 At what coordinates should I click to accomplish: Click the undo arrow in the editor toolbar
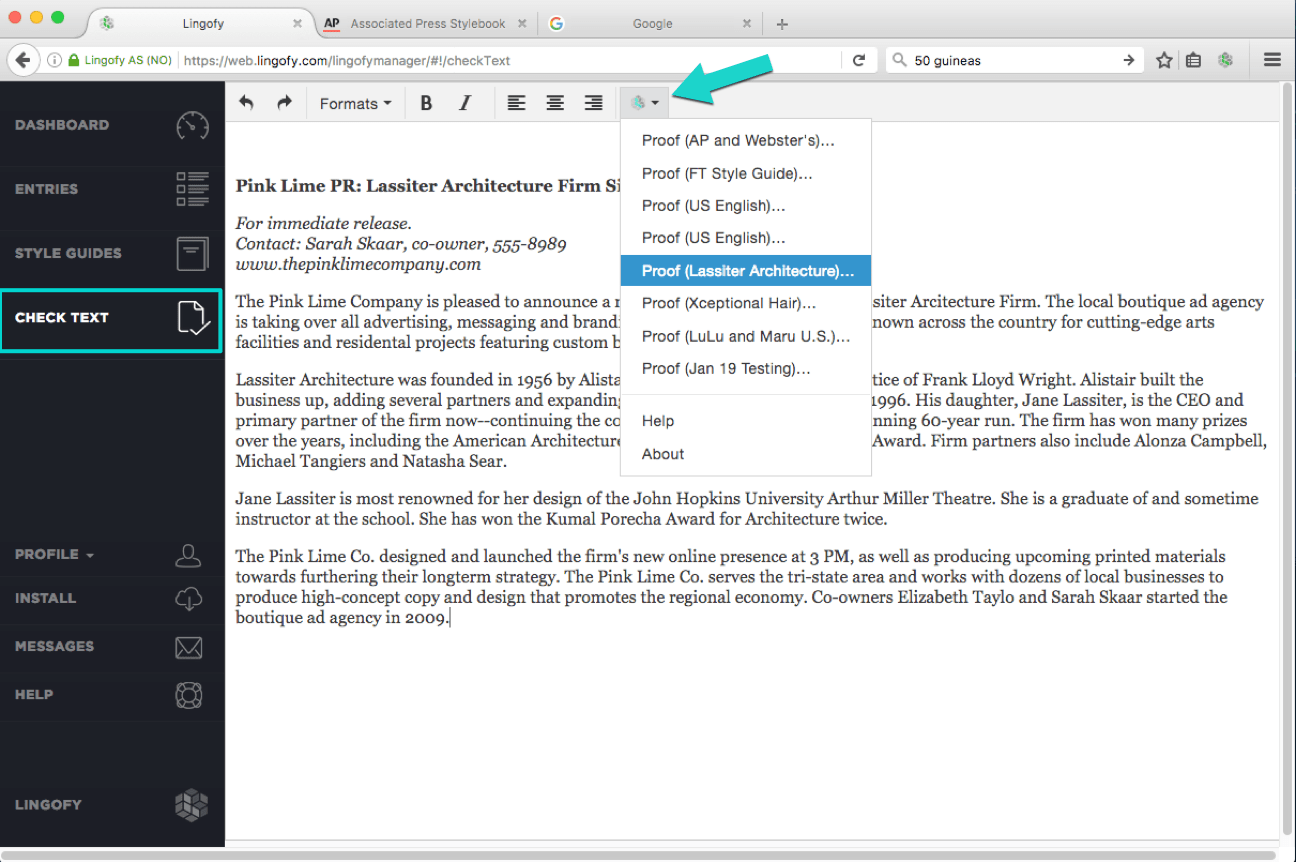(246, 102)
